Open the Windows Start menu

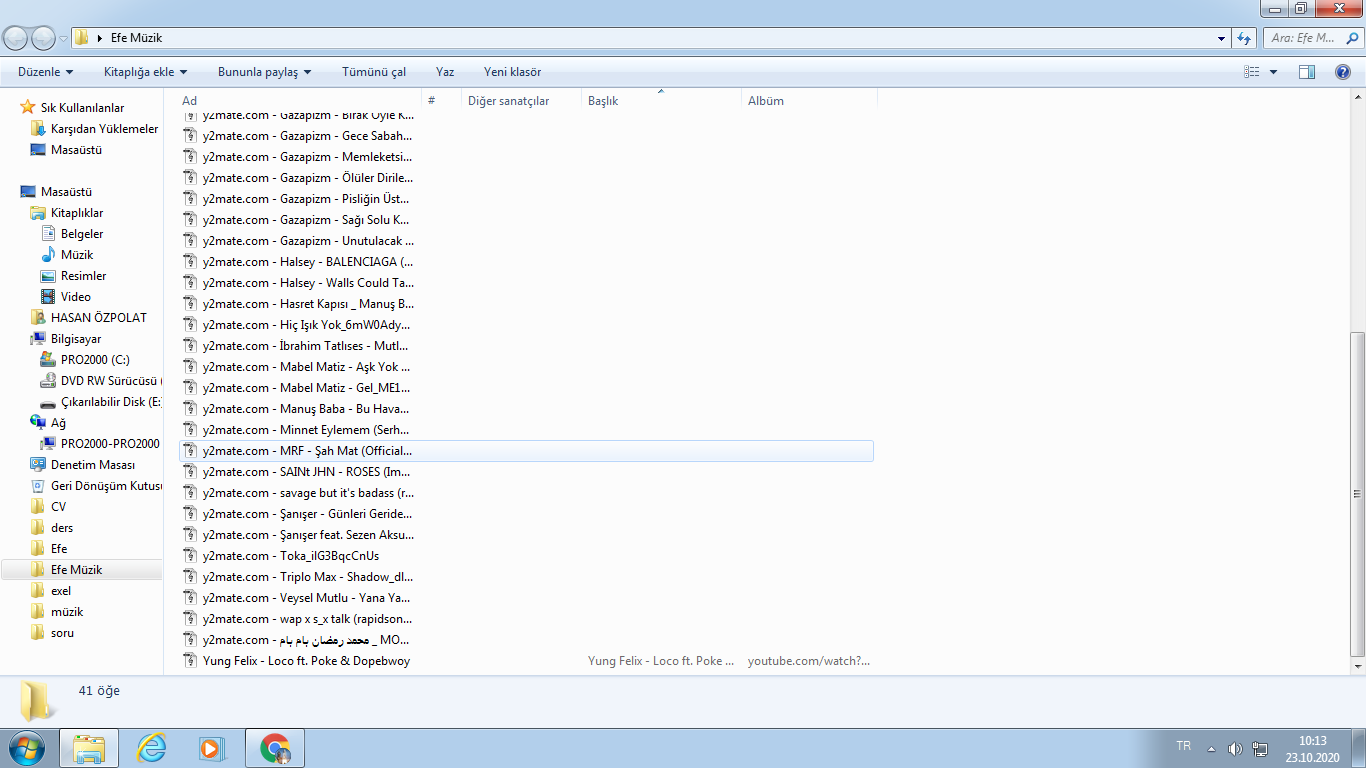[27, 748]
